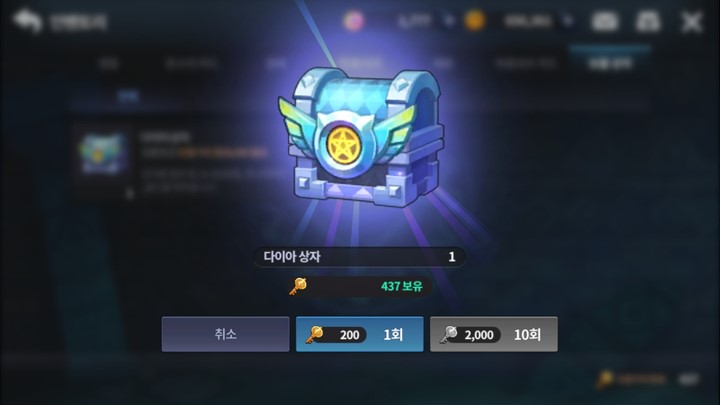Tap the gold coin currency icon
The image size is (720, 405).
[x=475, y=21]
